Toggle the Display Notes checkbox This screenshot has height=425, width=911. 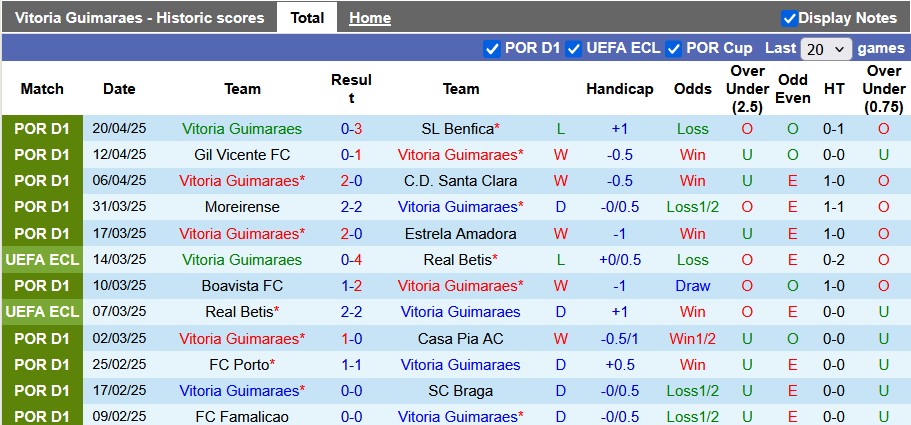pyautogui.click(x=789, y=18)
